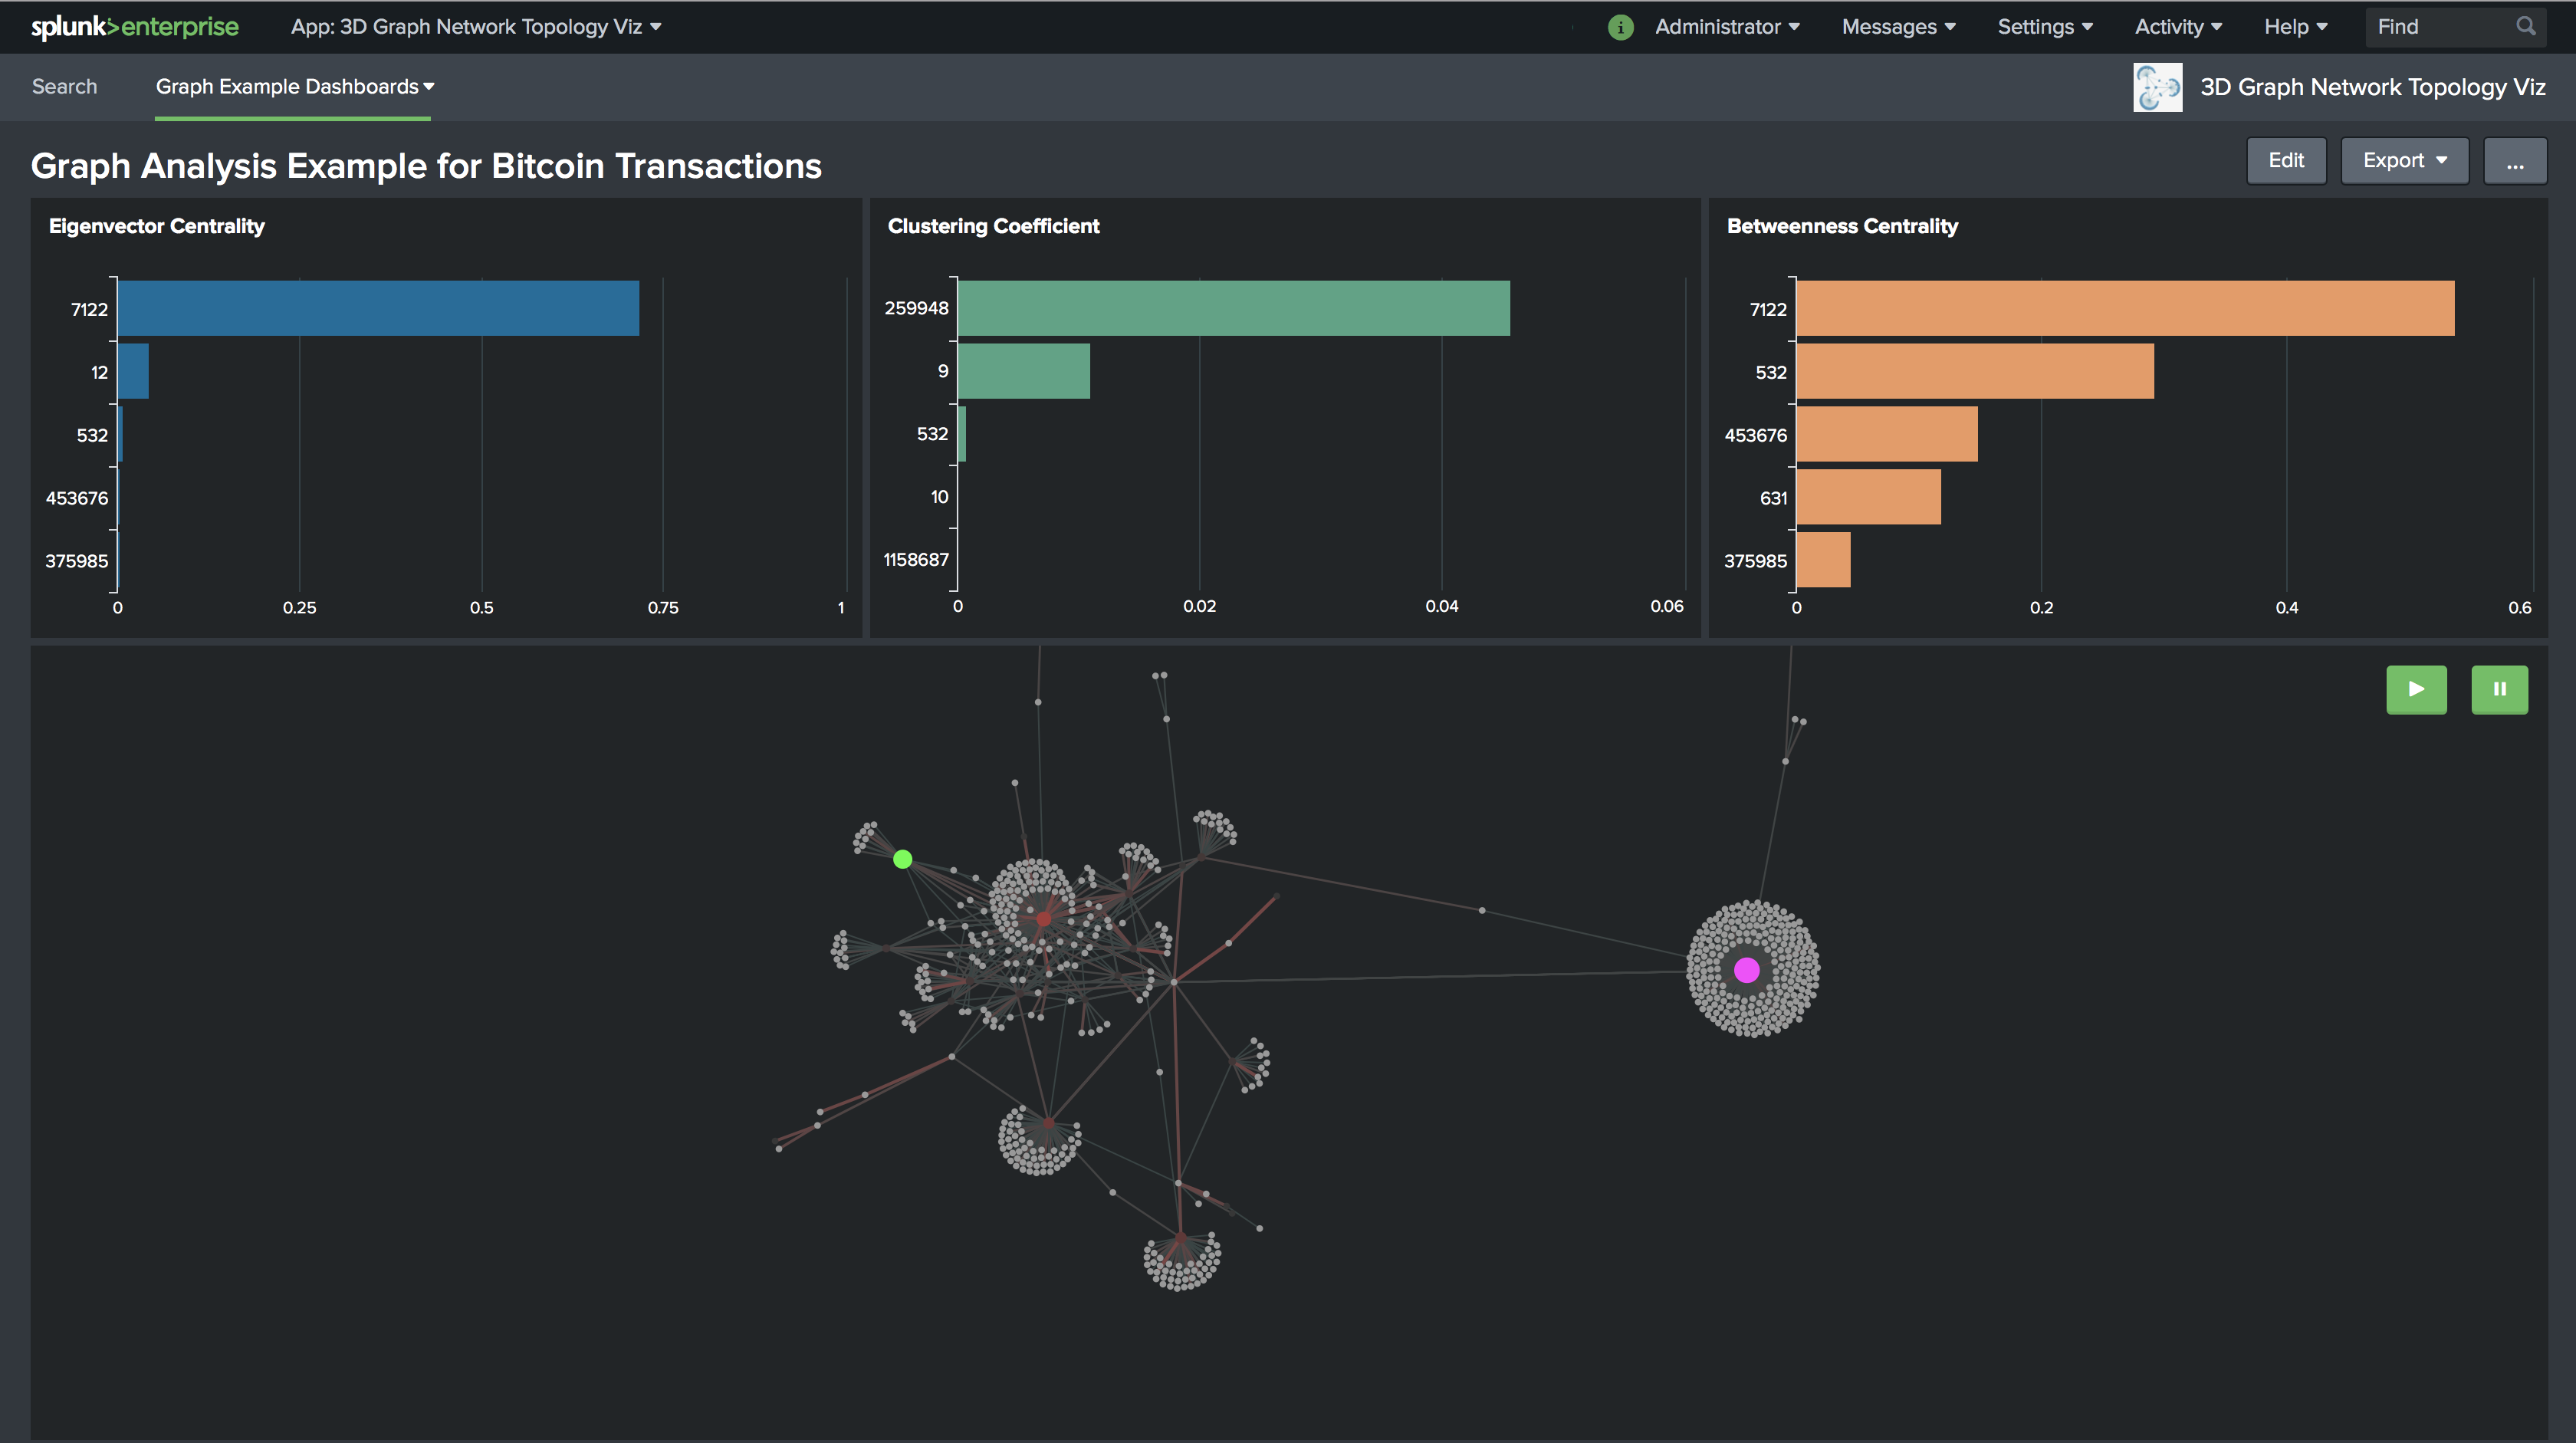This screenshot has height=1443, width=2576.
Task: Click the magnifier icon in Find box
Action: [2526, 27]
